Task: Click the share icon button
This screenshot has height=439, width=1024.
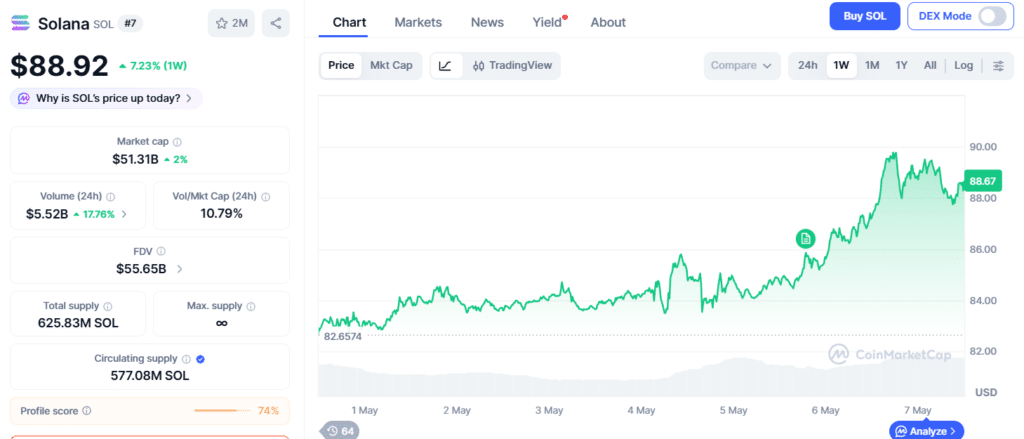Action: click(276, 24)
